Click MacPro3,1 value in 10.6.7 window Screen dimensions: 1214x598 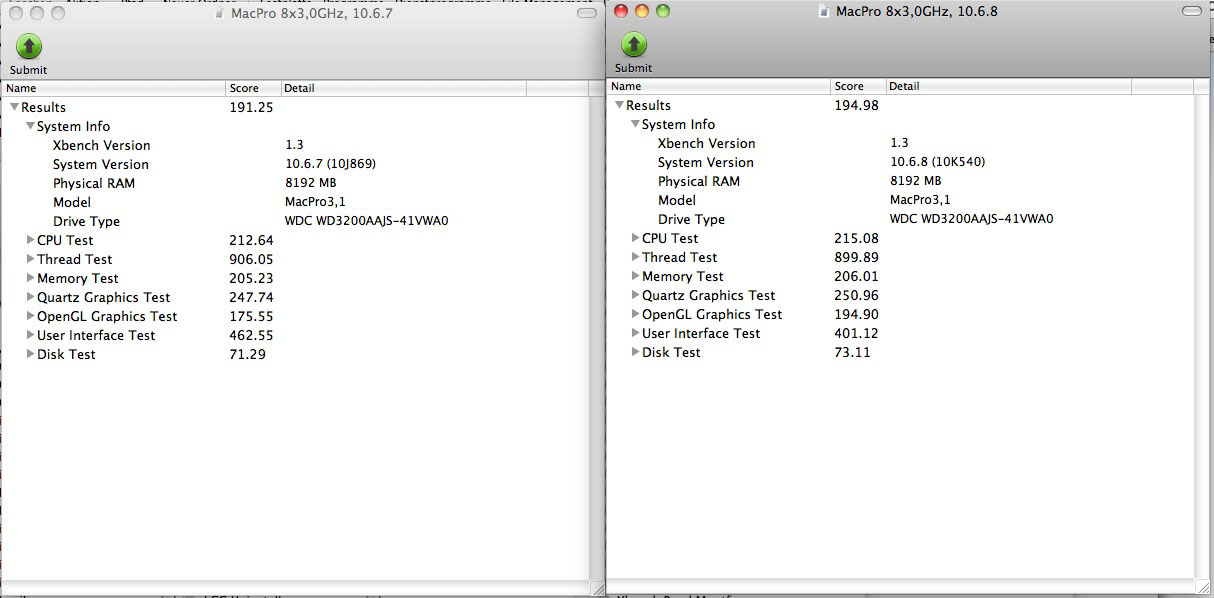(x=313, y=202)
